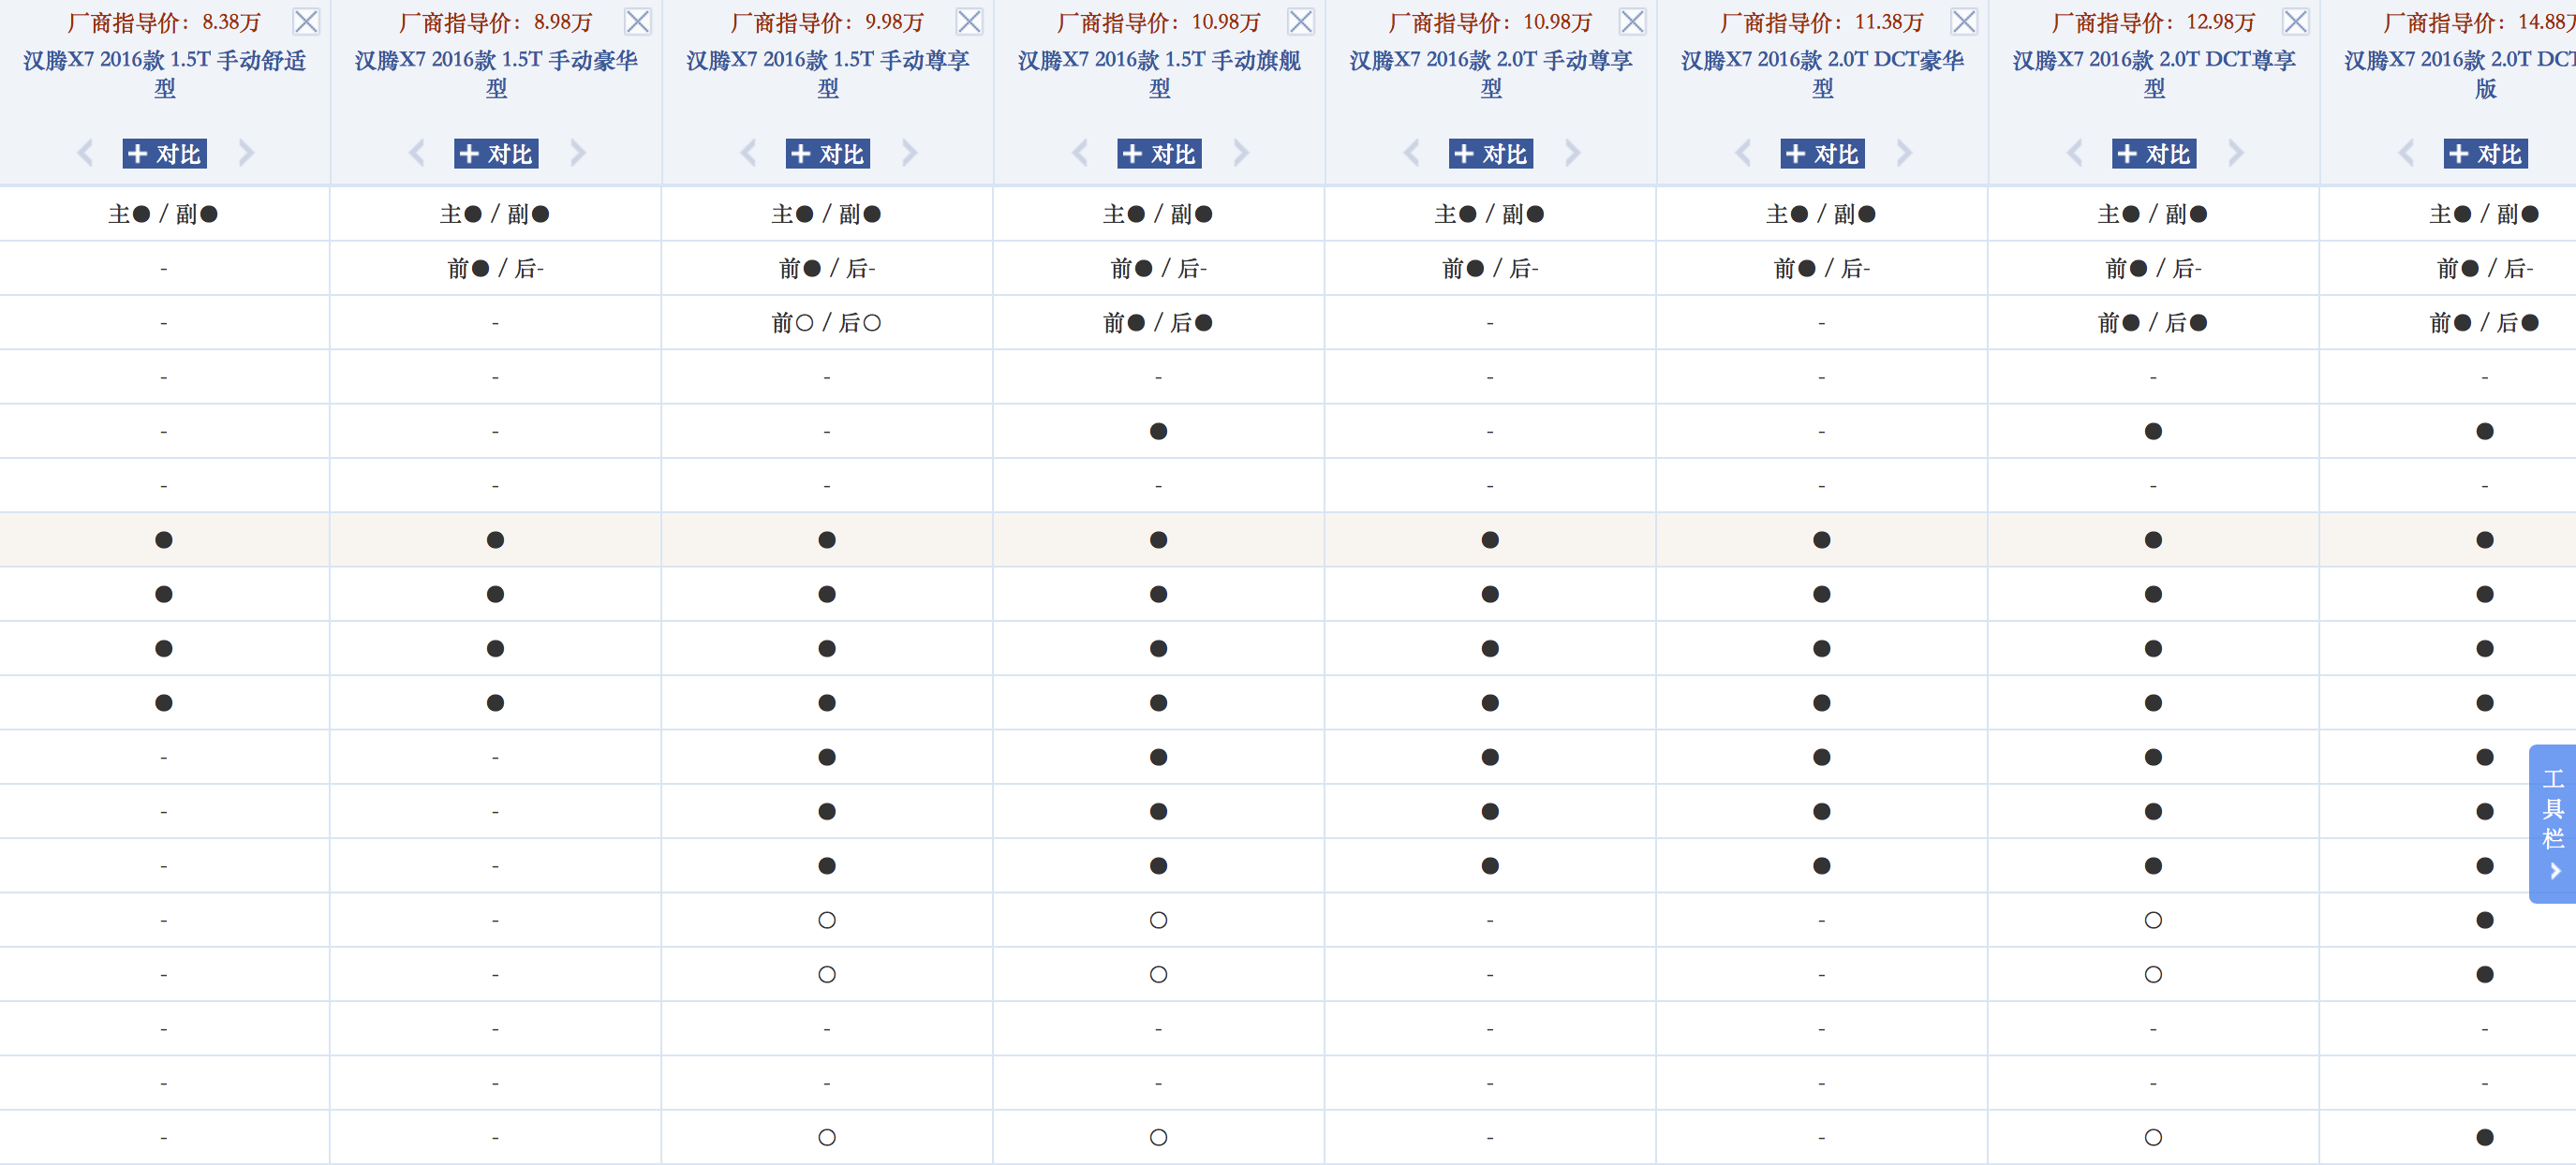Add 2.0T 手动尊享型 to 对比

[x=1492, y=153]
